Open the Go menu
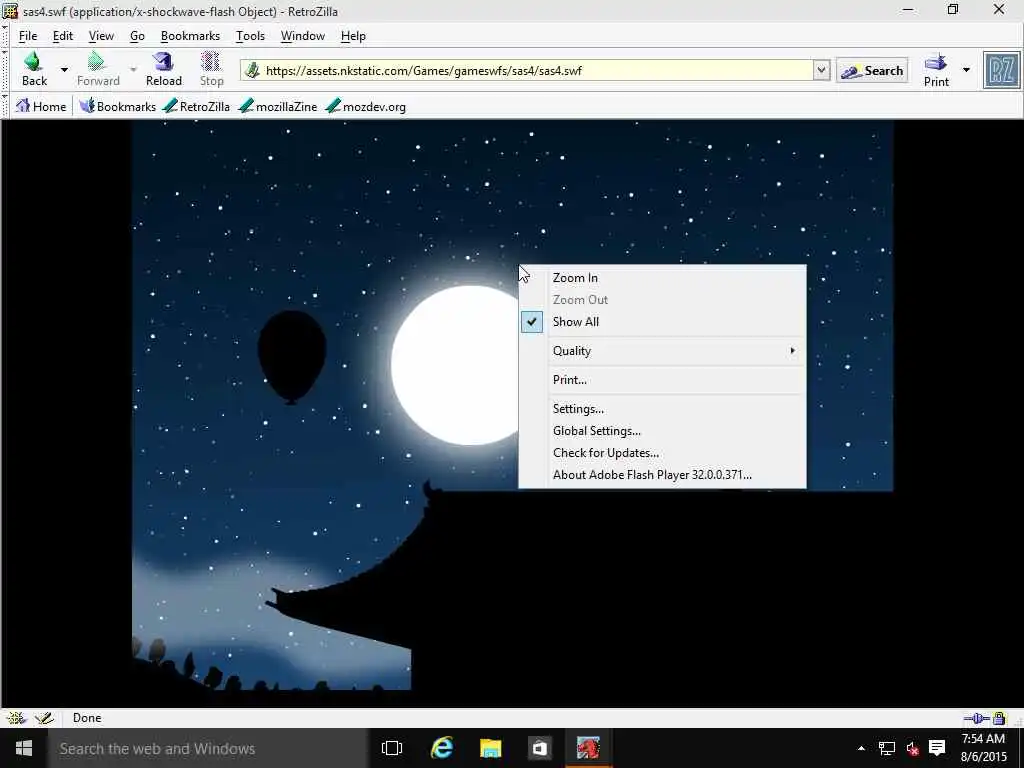This screenshot has height=768, width=1024. click(x=137, y=36)
